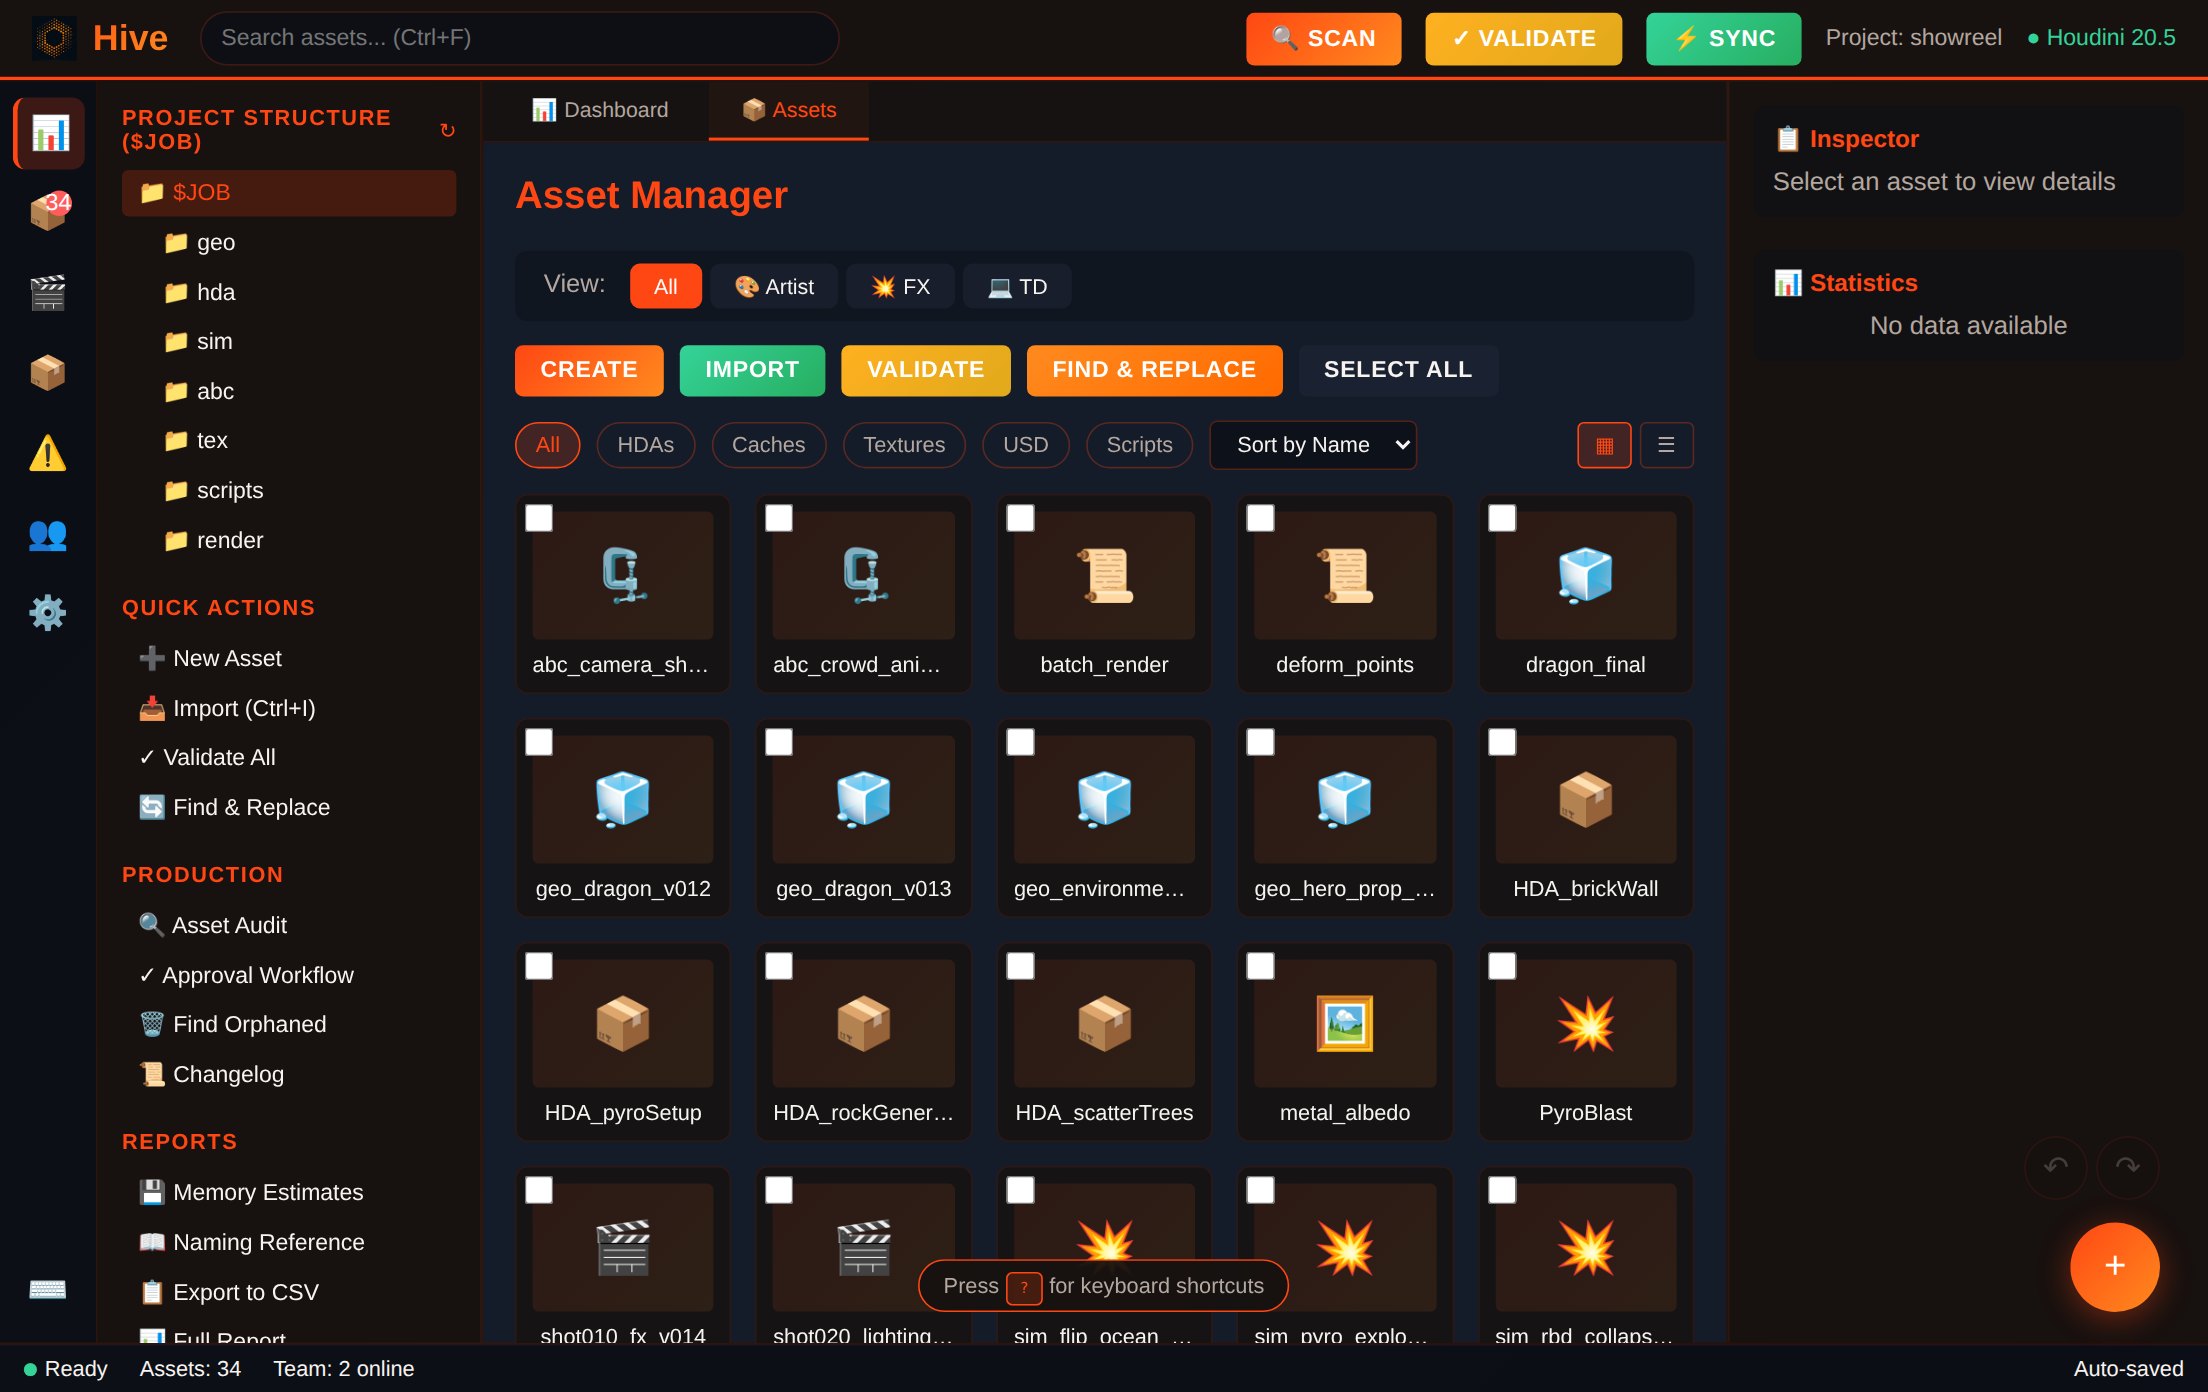Open the abc_camera_sh… clamp thumbnail
Viewport: 2208px width, 1392px height.
[x=623, y=576]
